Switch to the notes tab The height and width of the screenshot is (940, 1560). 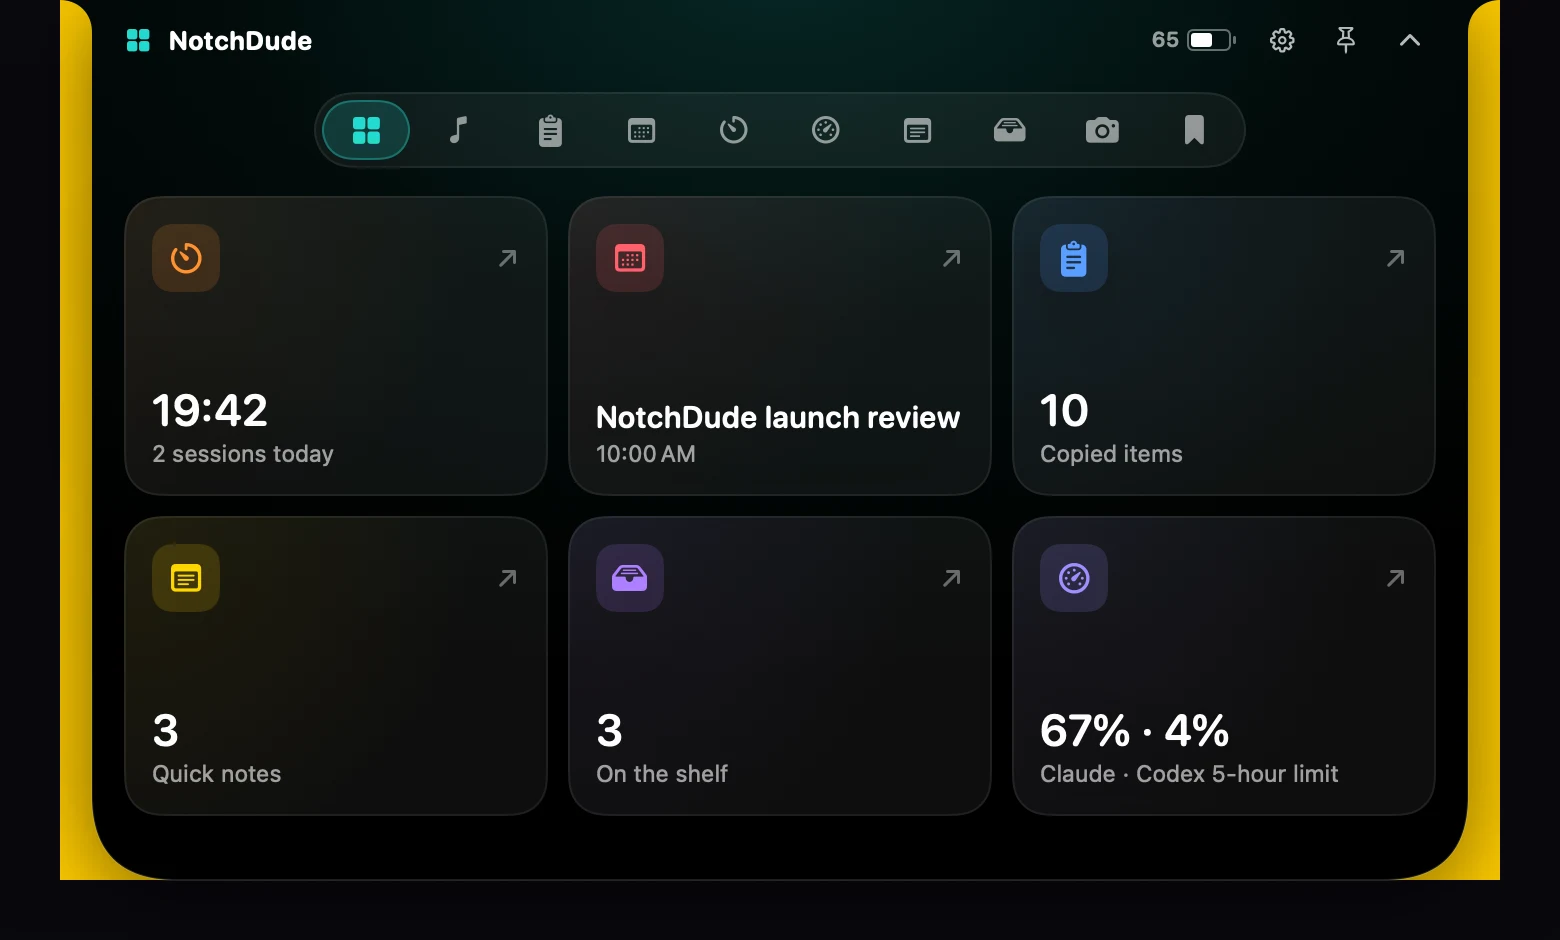click(918, 130)
